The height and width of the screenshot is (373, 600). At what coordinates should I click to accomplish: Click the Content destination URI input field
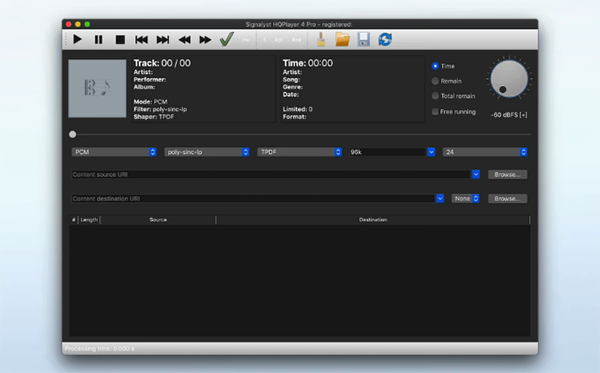254,199
